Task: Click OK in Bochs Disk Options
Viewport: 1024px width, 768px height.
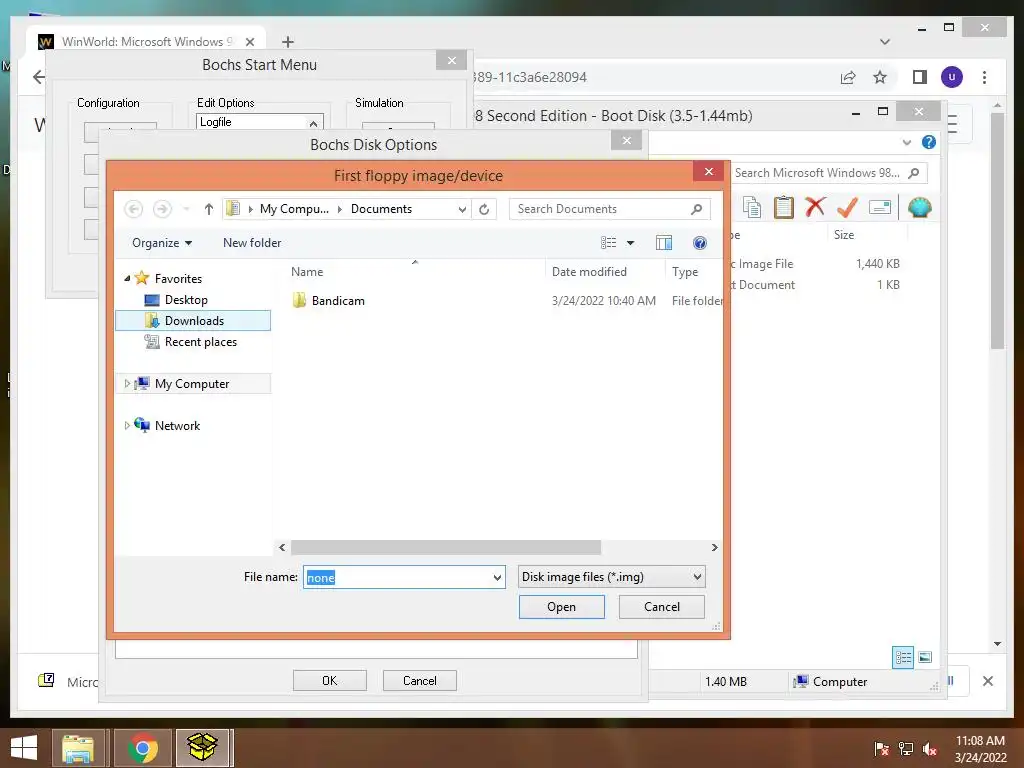Action: [330, 680]
